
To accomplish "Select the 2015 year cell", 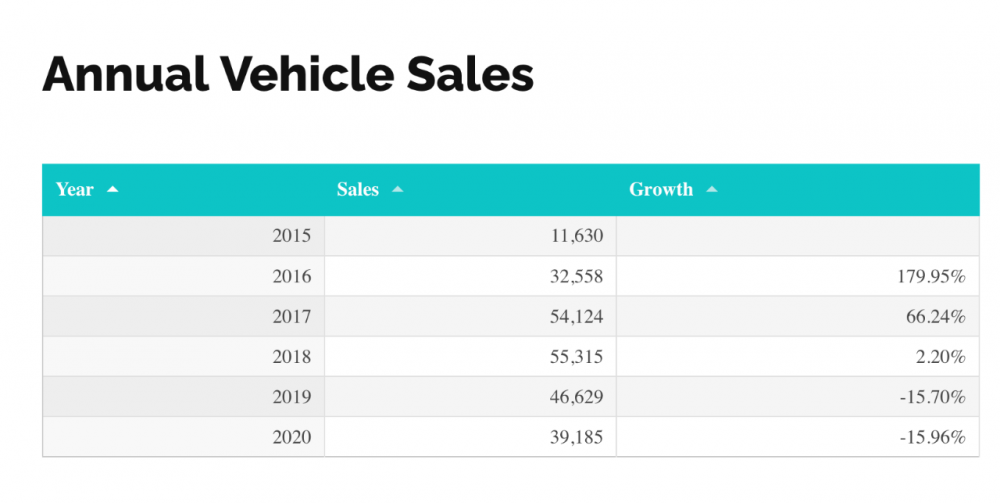I will point(291,236).
